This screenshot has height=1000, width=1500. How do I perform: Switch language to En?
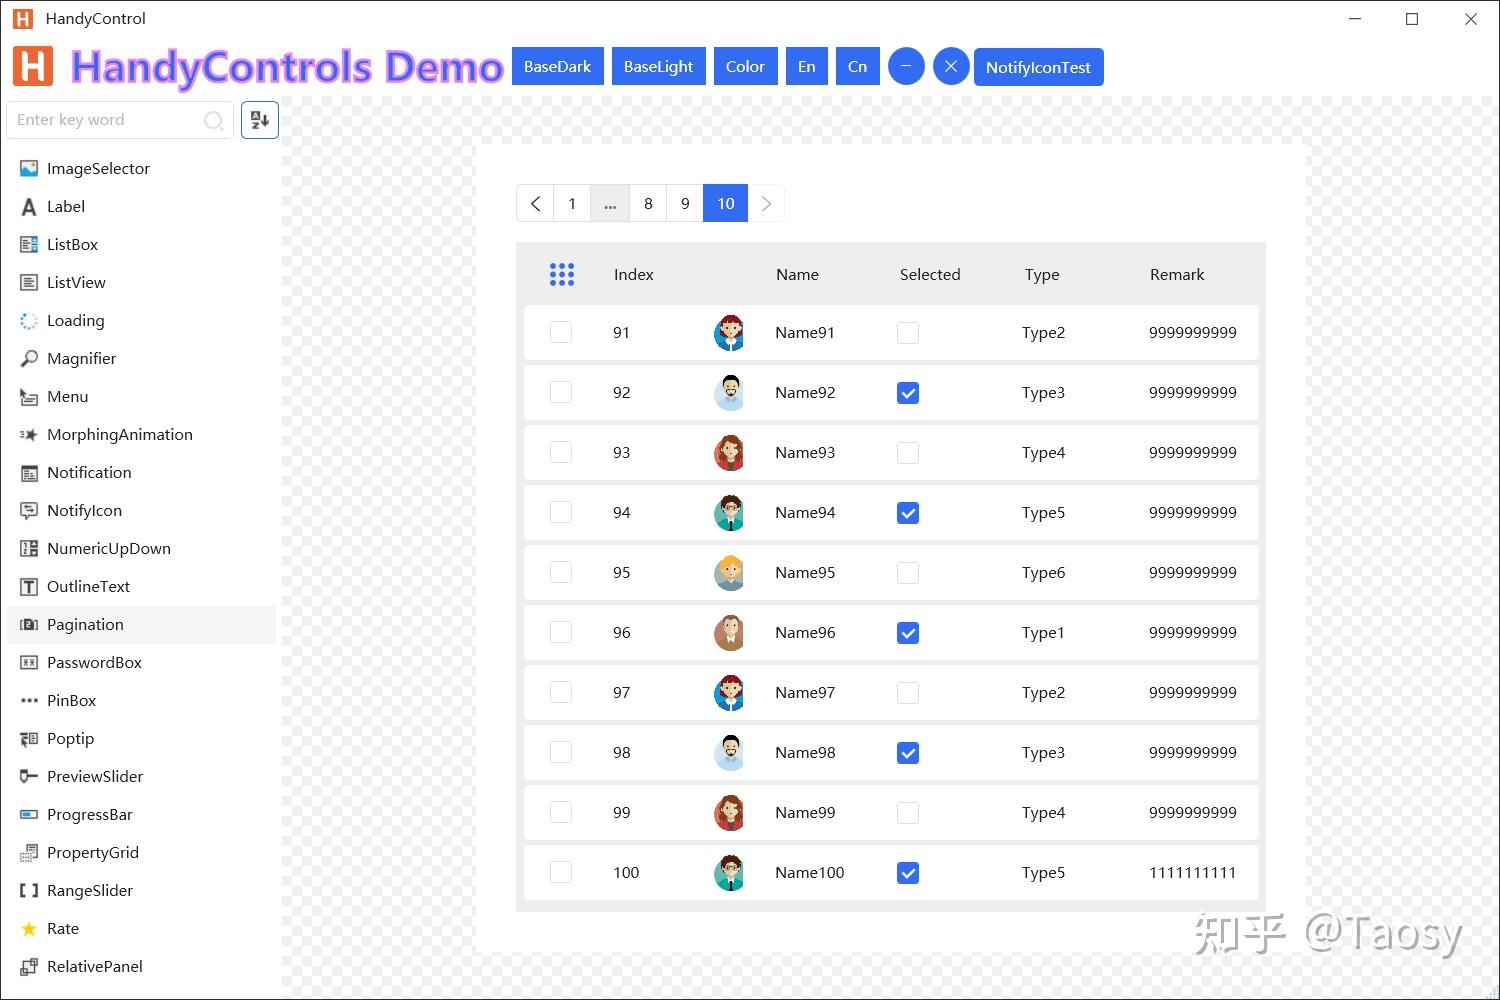point(807,66)
